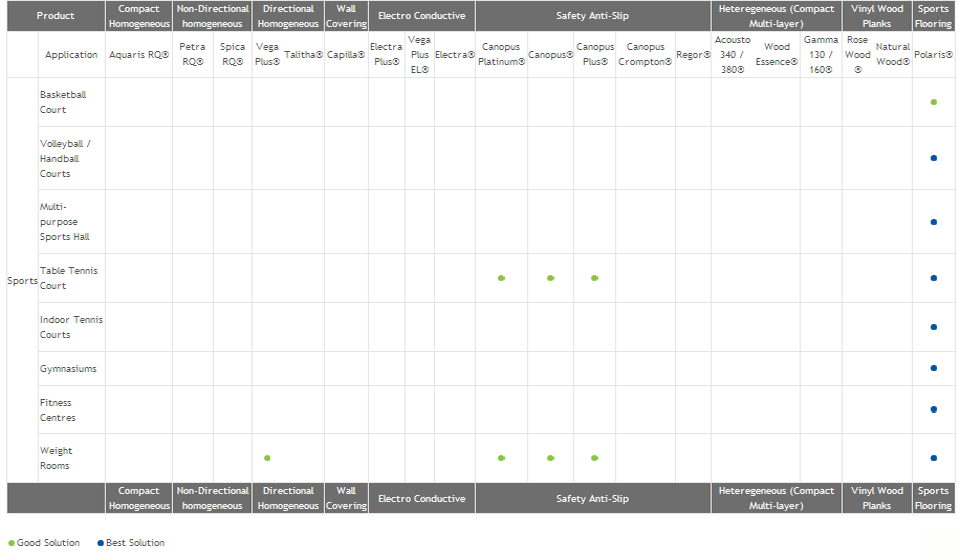This screenshot has width=960, height=560.
Task: Click the top Sports Flooring header
Action: pyautogui.click(x=933, y=16)
